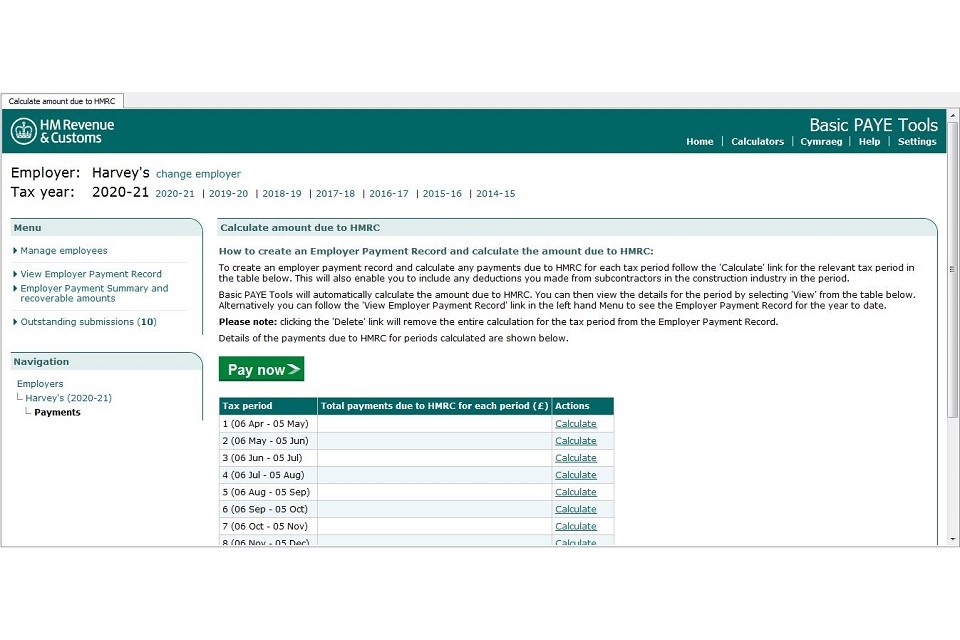Calculate period 6 (06 Sep - 05 Oct)
Screen dimensions: 960x640
pyautogui.click(x=576, y=510)
